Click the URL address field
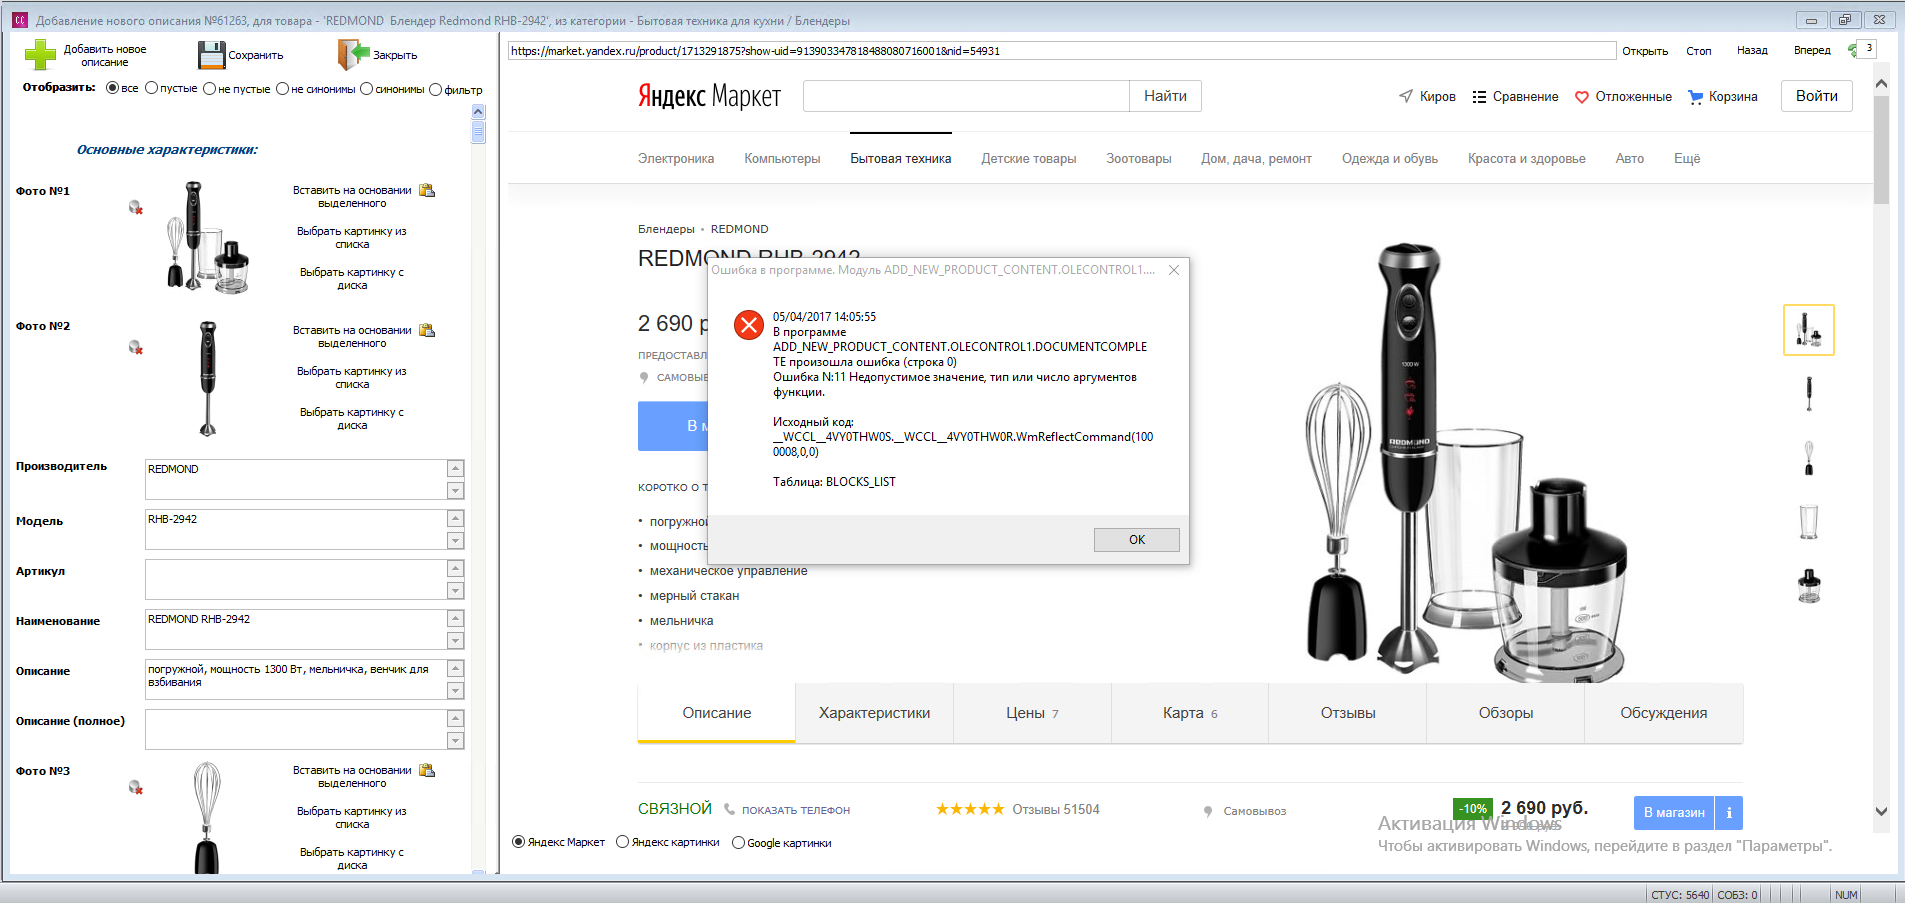This screenshot has width=1905, height=903. 1061,51
